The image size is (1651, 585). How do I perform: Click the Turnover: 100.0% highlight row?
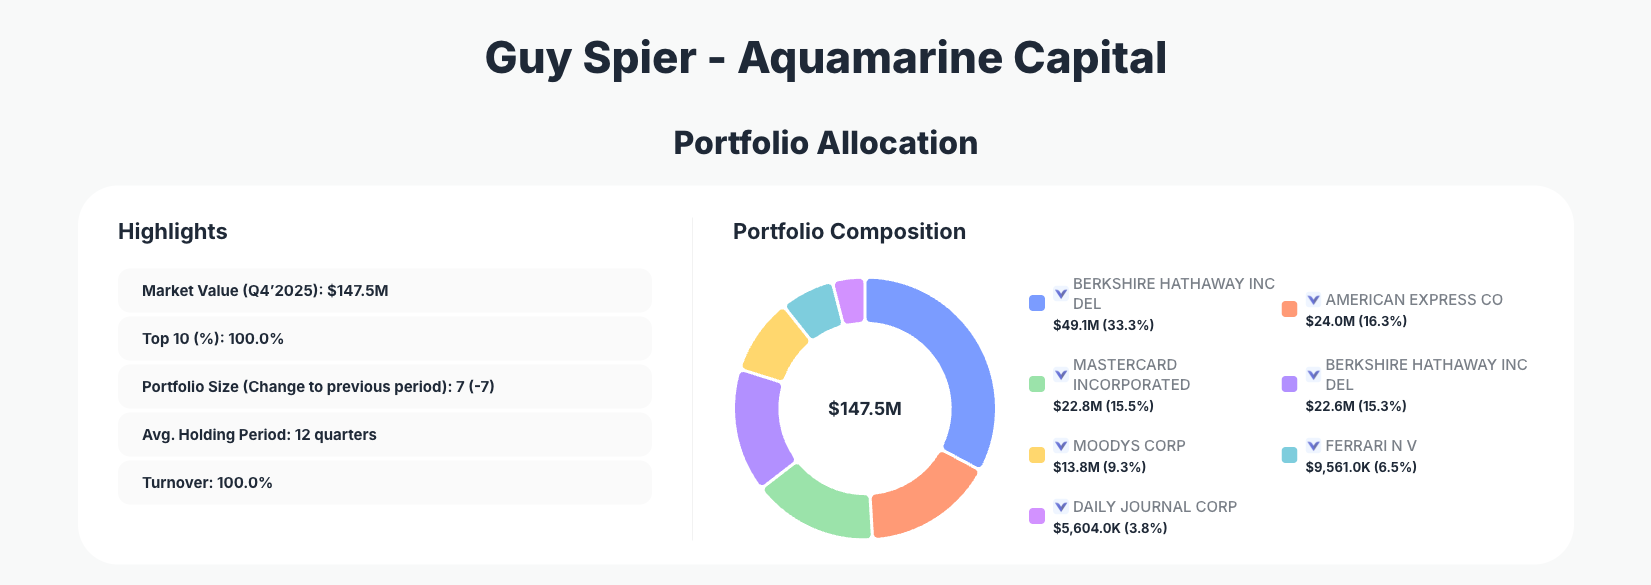click(x=385, y=482)
